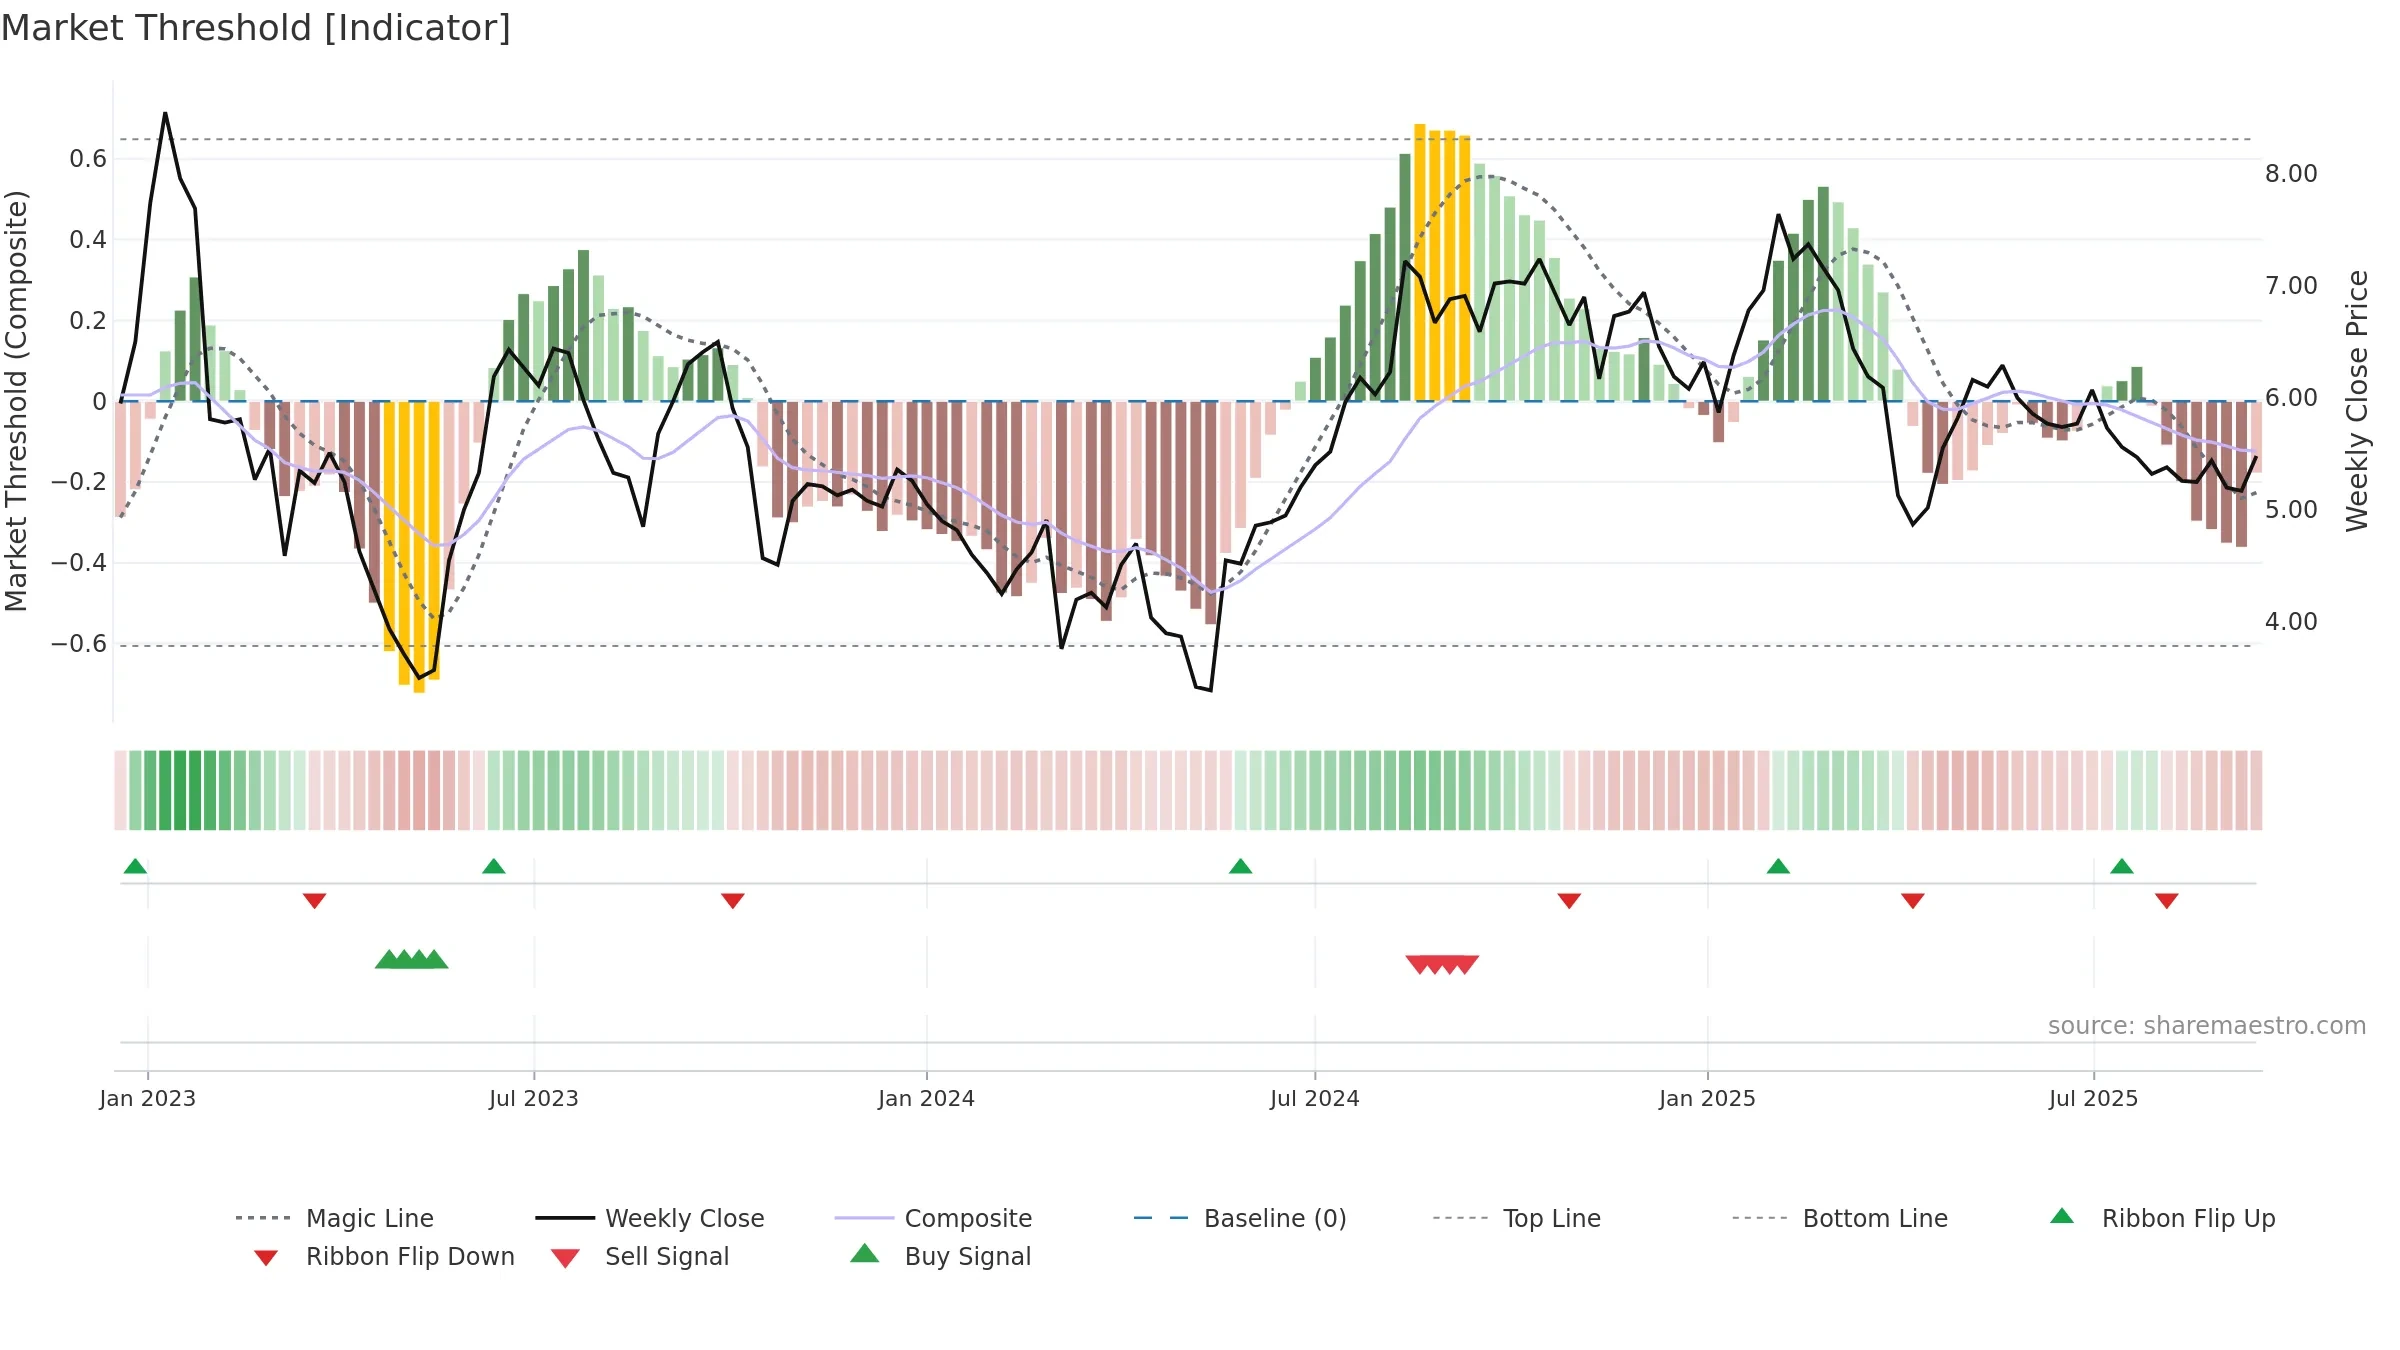Select the Jul 2024 x-axis label
Viewport: 2400px width, 1350px height.
1315,1098
